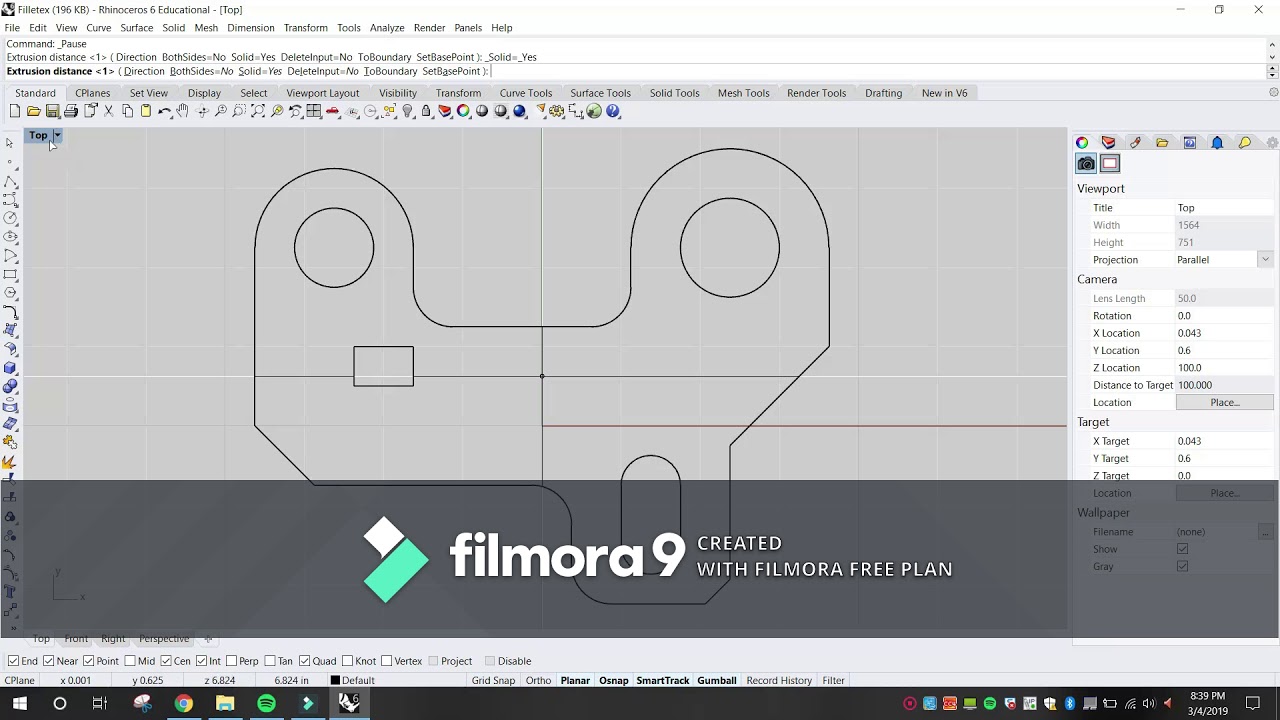Toggle Grid Snap in the status bar
Image resolution: width=1280 pixels, height=720 pixels.
(x=493, y=681)
